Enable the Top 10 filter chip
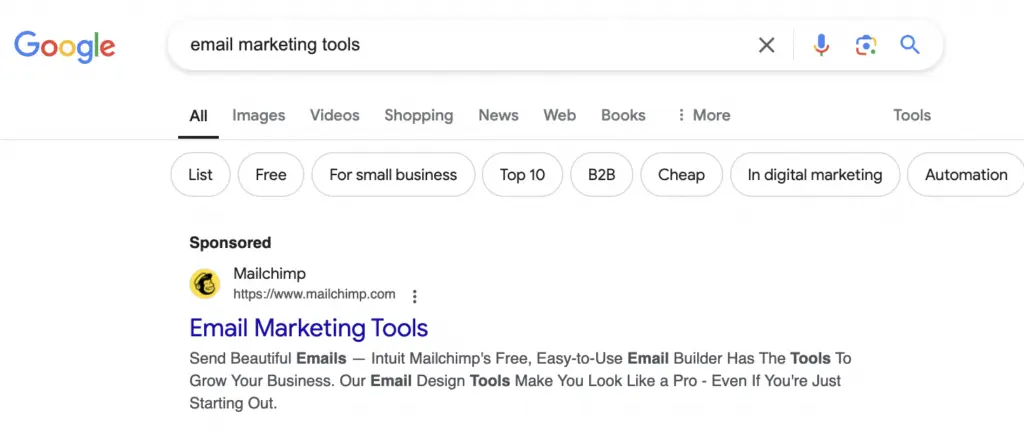 [x=522, y=175]
